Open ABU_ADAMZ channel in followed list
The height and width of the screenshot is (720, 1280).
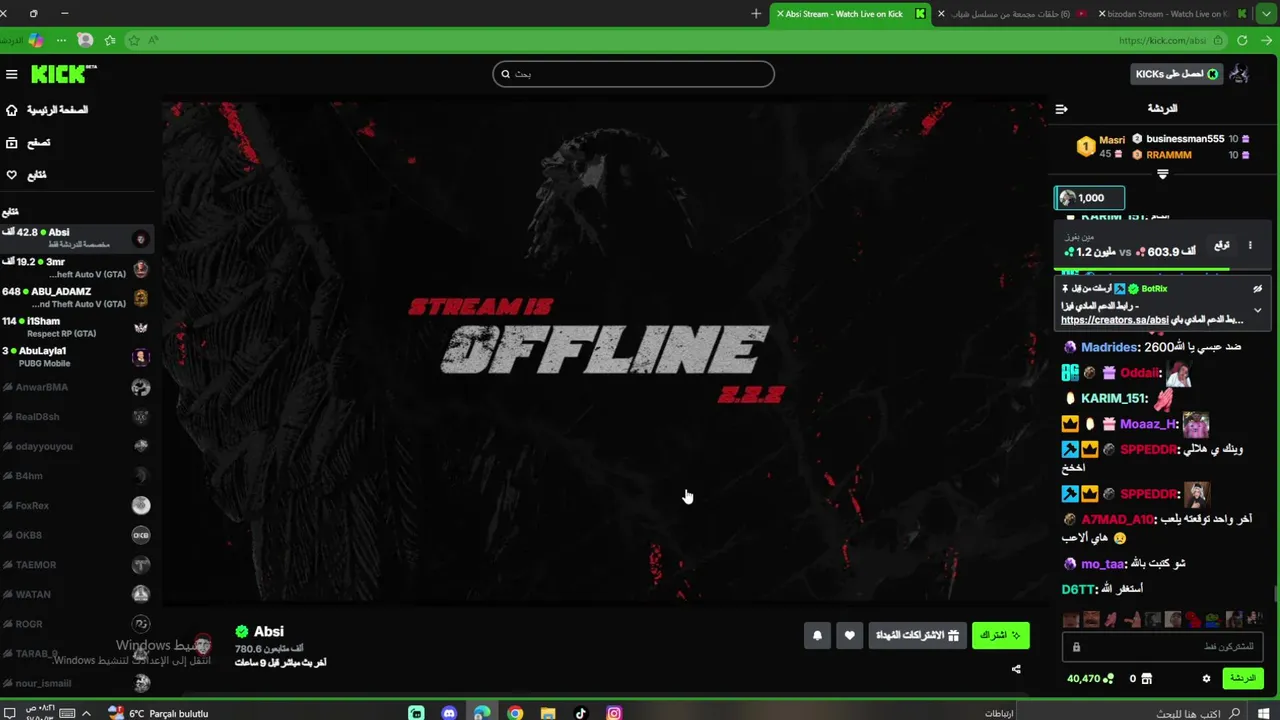[x=77, y=297]
